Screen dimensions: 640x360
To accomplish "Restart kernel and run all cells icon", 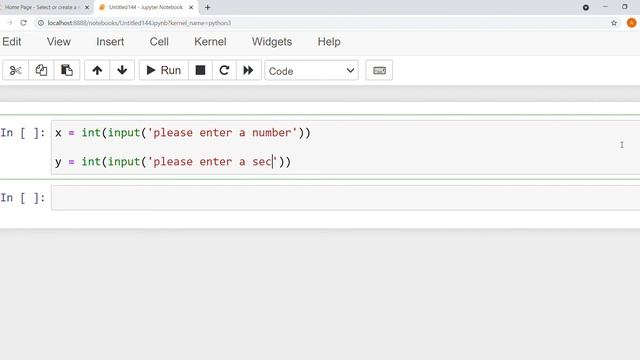I will tap(248, 70).
